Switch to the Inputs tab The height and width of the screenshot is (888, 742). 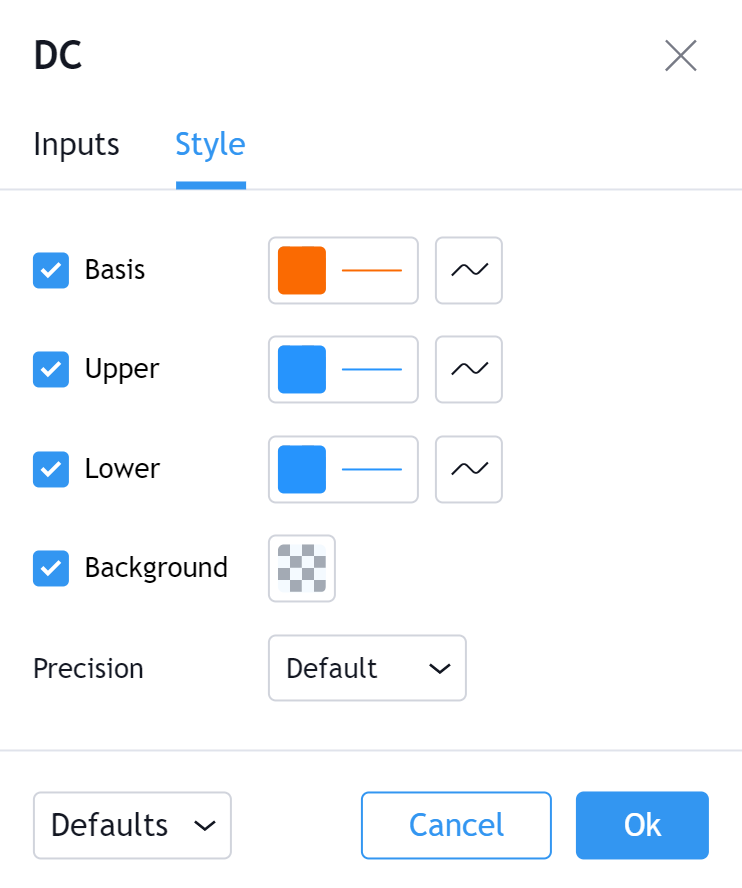point(76,145)
